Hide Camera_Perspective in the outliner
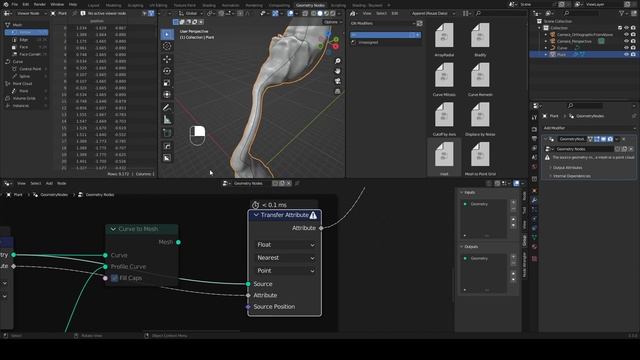This screenshot has width=640, height=360. 626,41
